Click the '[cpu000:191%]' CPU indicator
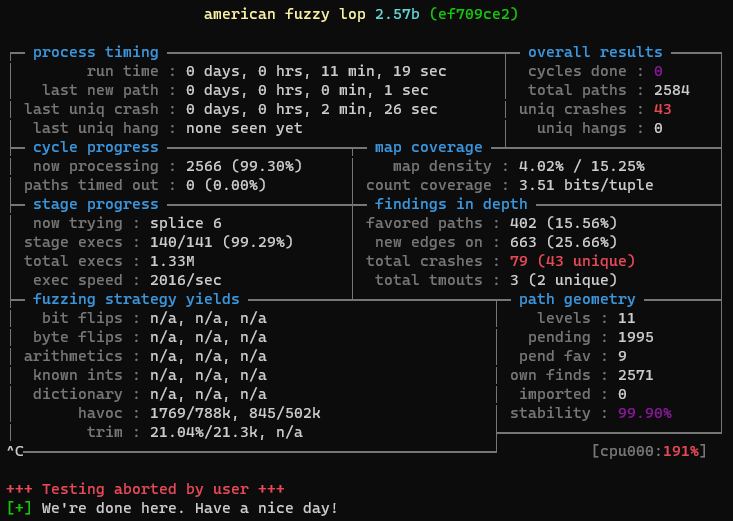The height and width of the screenshot is (521, 733). tap(649, 451)
